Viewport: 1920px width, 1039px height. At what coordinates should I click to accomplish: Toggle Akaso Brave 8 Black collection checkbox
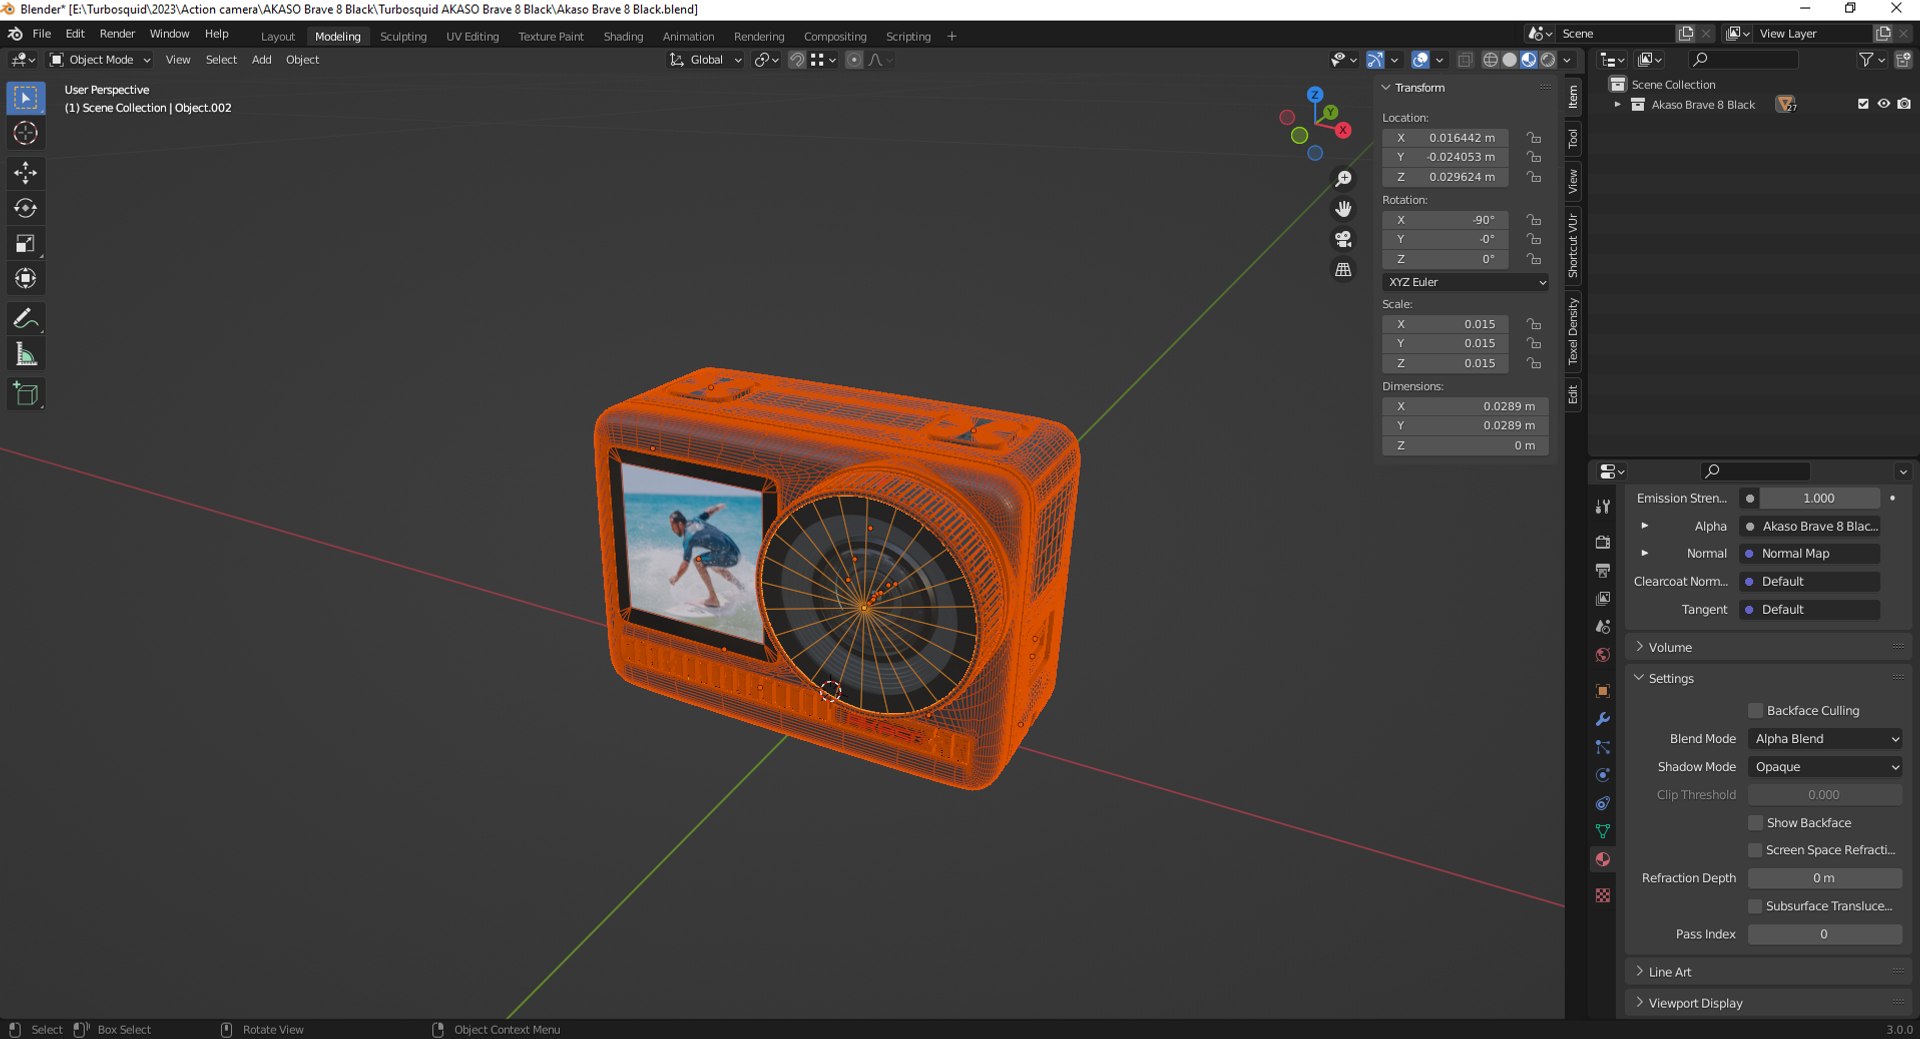[1863, 104]
